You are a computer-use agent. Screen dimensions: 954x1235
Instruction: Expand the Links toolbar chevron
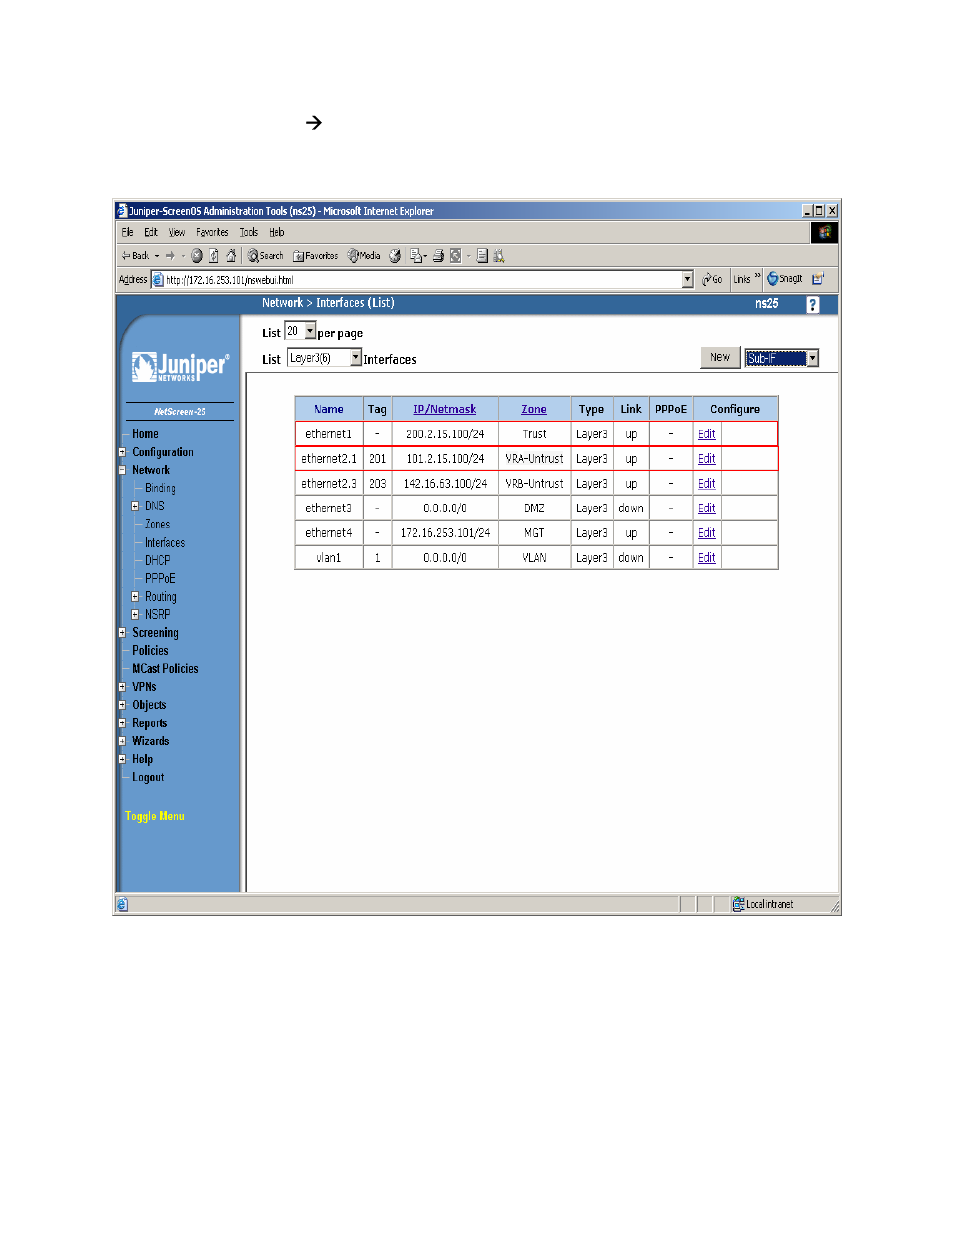(x=758, y=277)
